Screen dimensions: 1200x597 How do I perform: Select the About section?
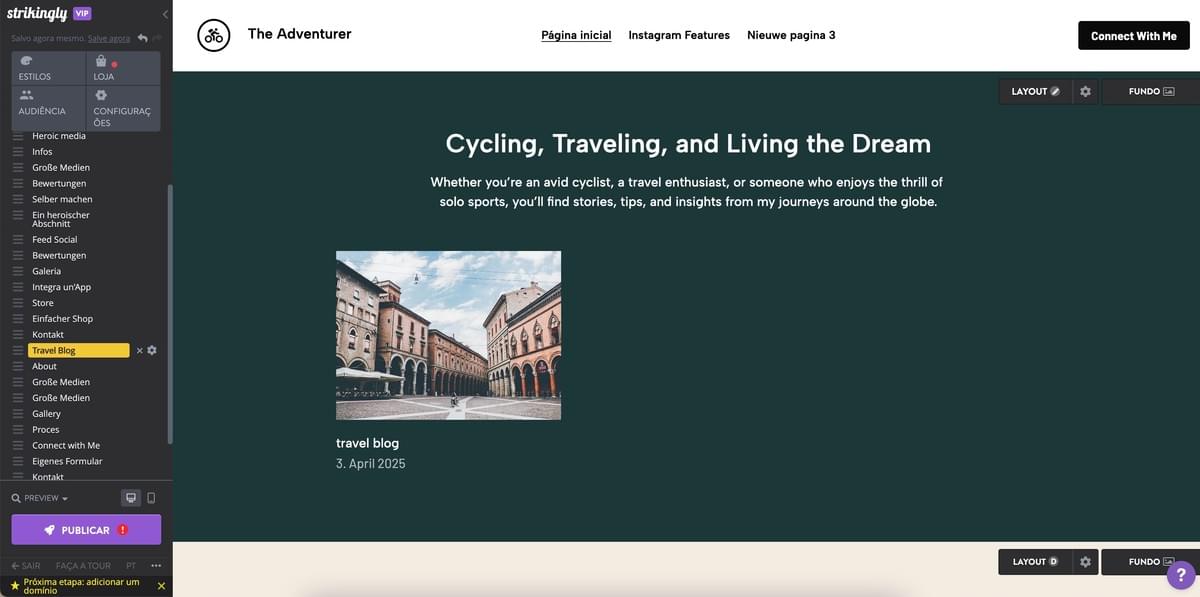(44, 366)
